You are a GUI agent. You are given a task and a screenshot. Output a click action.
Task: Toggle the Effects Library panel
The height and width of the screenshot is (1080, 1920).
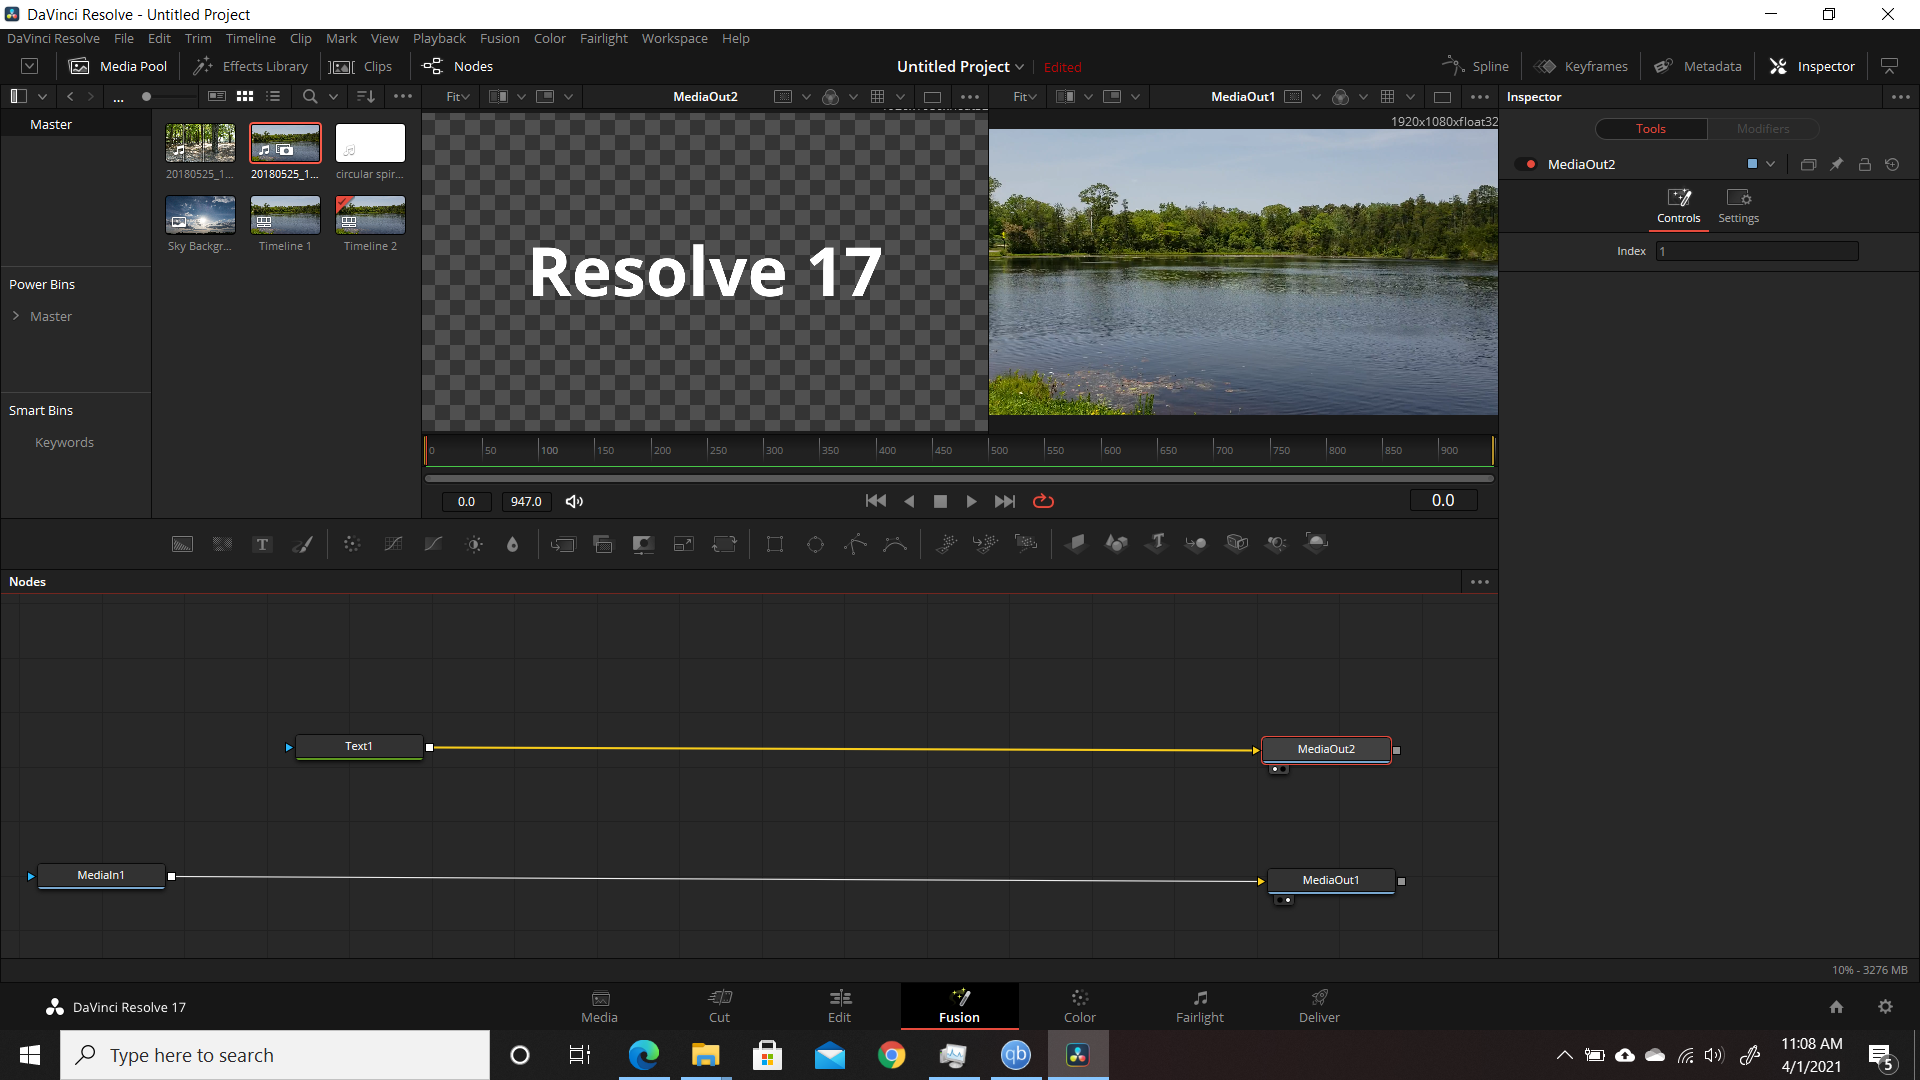[250, 66]
